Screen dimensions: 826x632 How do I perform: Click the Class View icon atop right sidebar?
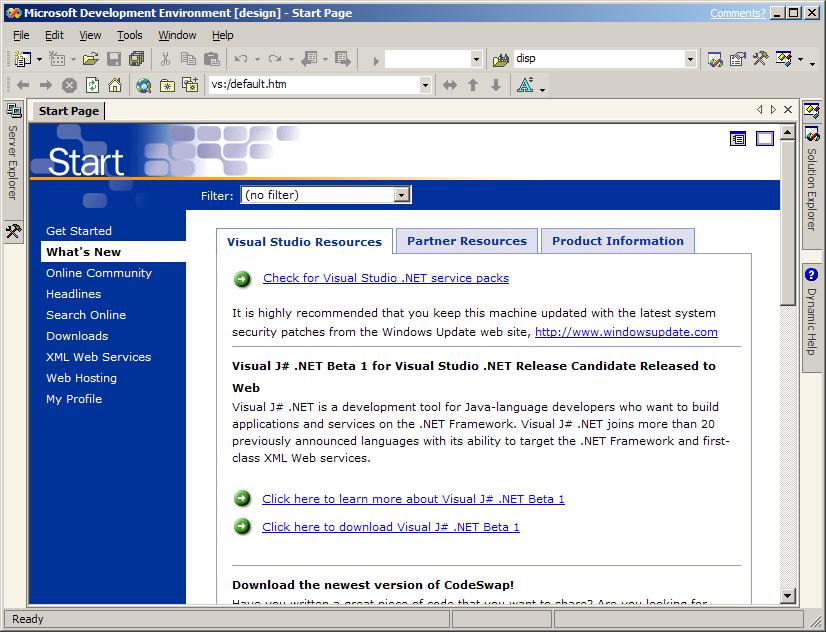coord(811,110)
